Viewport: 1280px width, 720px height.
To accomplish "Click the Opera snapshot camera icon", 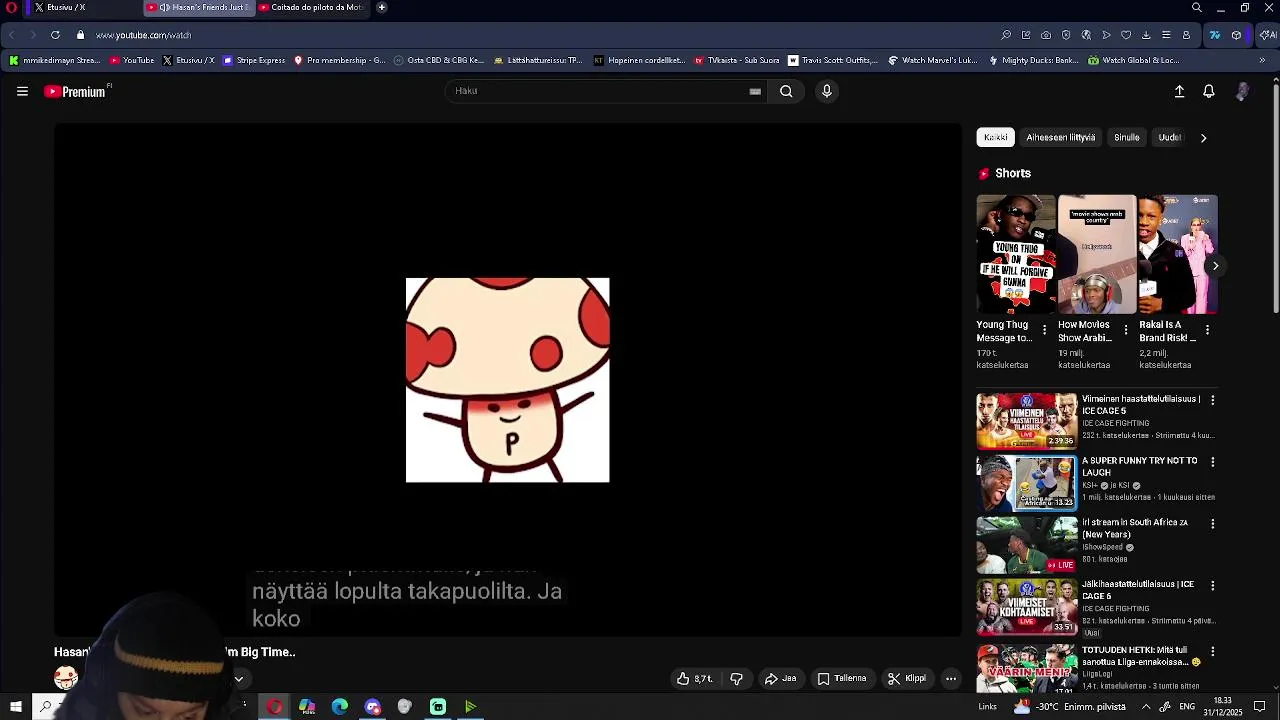I will (1046, 35).
